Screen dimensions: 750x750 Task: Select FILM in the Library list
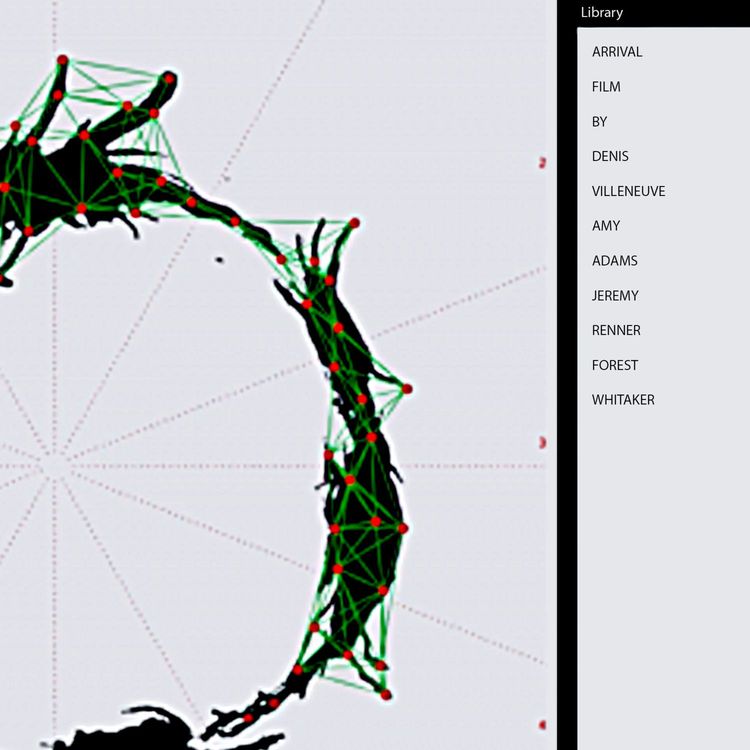click(606, 87)
